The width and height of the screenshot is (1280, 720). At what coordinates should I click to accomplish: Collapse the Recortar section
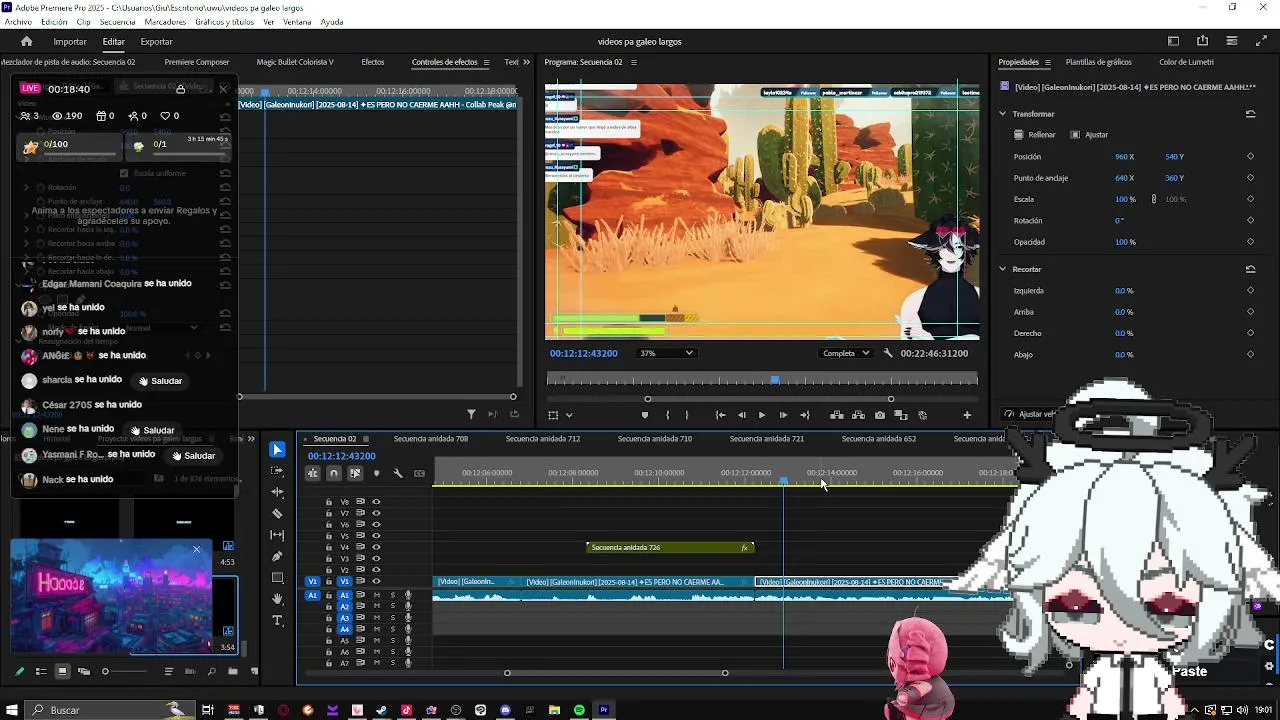(1003, 269)
